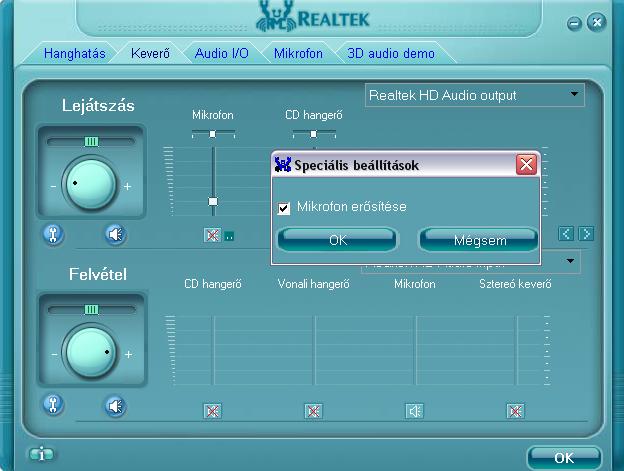Open the Mikrofon tab
This screenshot has width=624, height=471.
pyautogui.click(x=298, y=53)
